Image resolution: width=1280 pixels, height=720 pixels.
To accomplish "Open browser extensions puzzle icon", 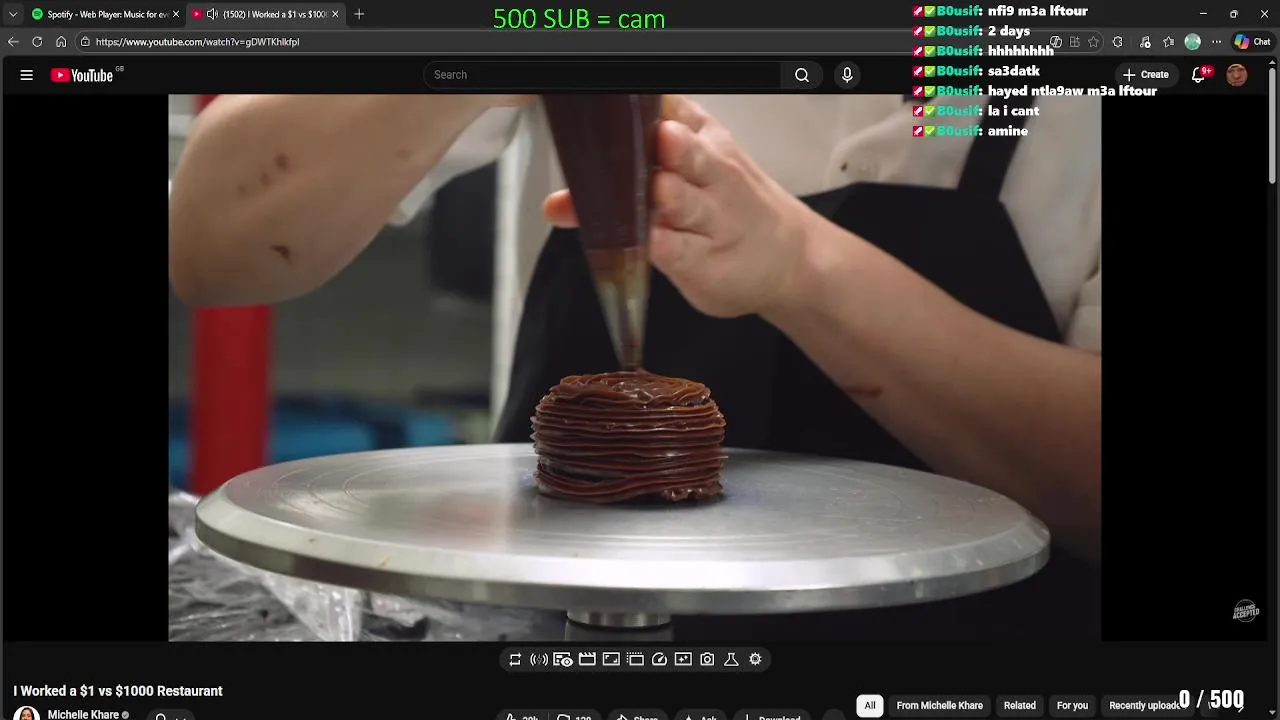I will (1117, 42).
